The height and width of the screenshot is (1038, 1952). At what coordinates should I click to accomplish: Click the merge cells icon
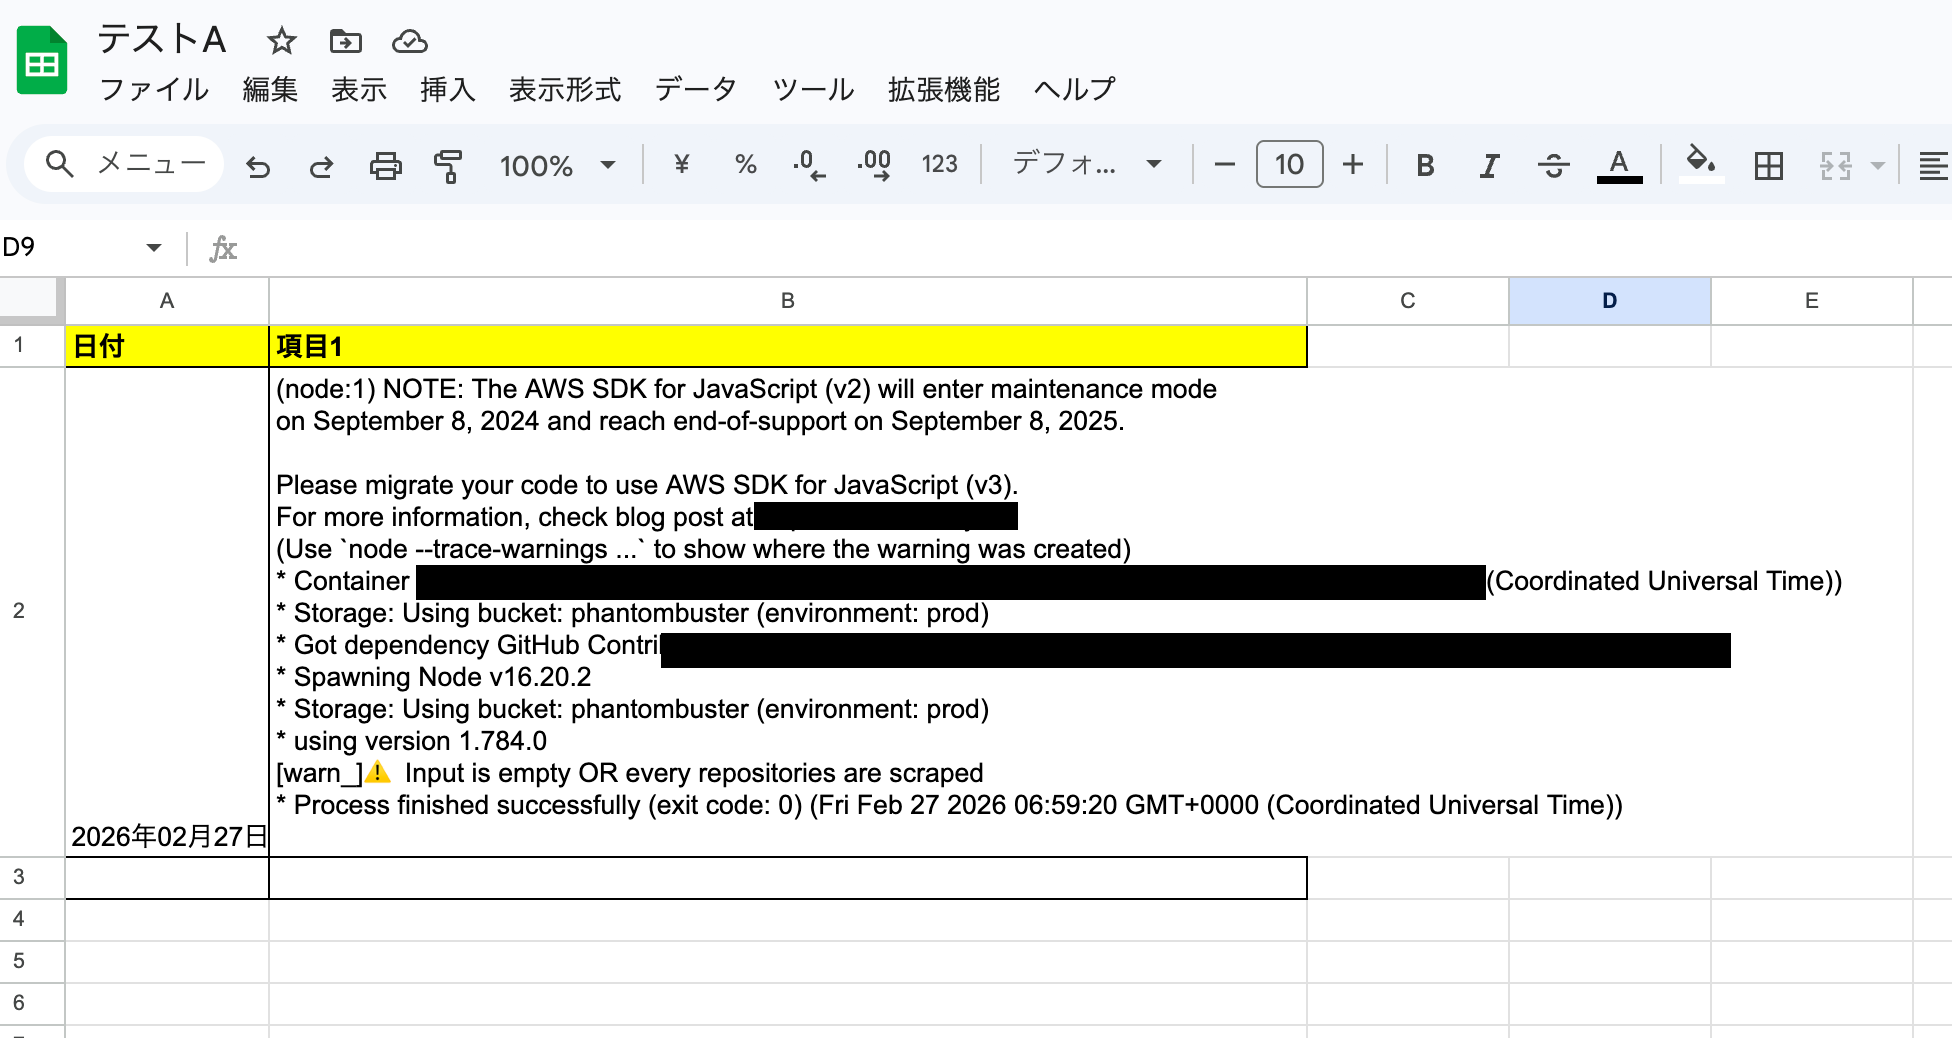[1836, 165]
